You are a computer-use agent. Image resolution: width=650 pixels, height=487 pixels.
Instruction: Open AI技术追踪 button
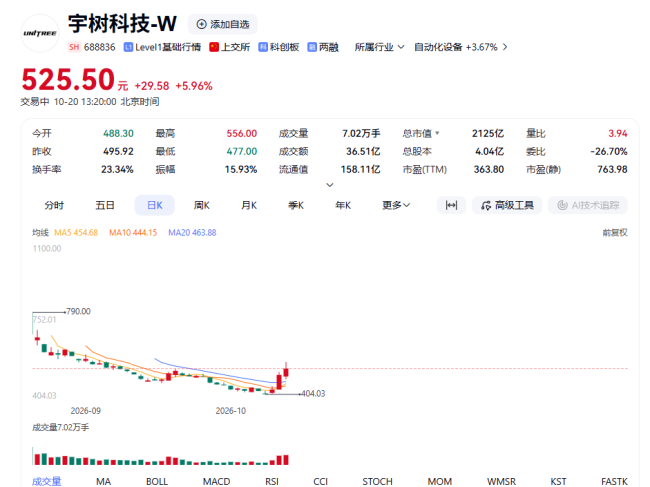click(x=588, y=206)
